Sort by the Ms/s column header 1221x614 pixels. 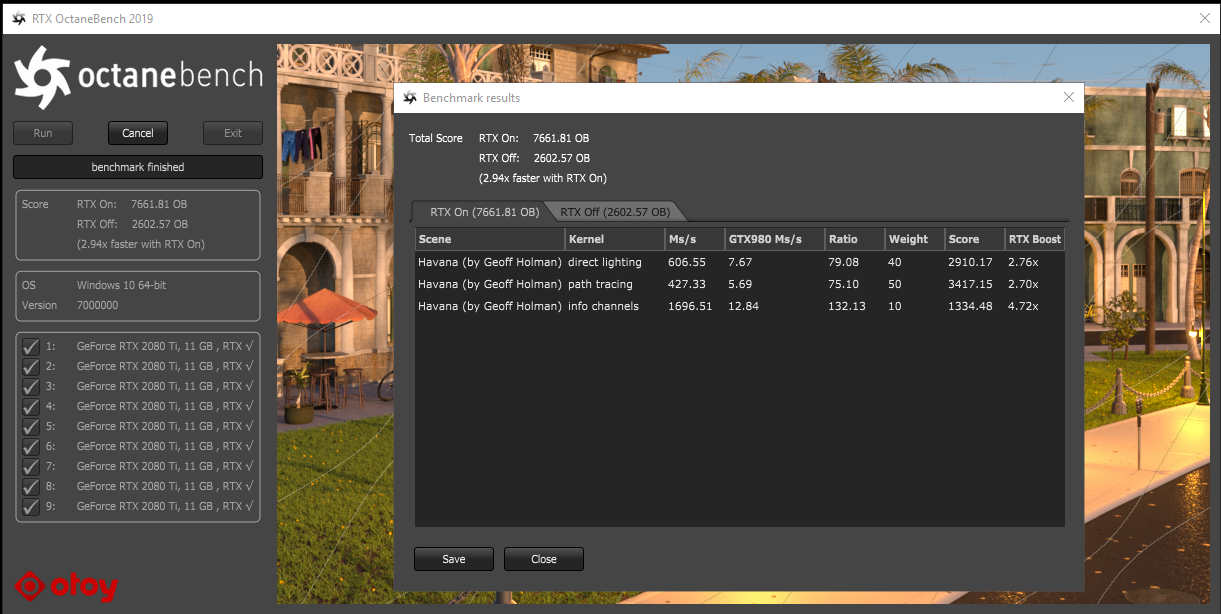pyautogui.click(x=695, y=239)
